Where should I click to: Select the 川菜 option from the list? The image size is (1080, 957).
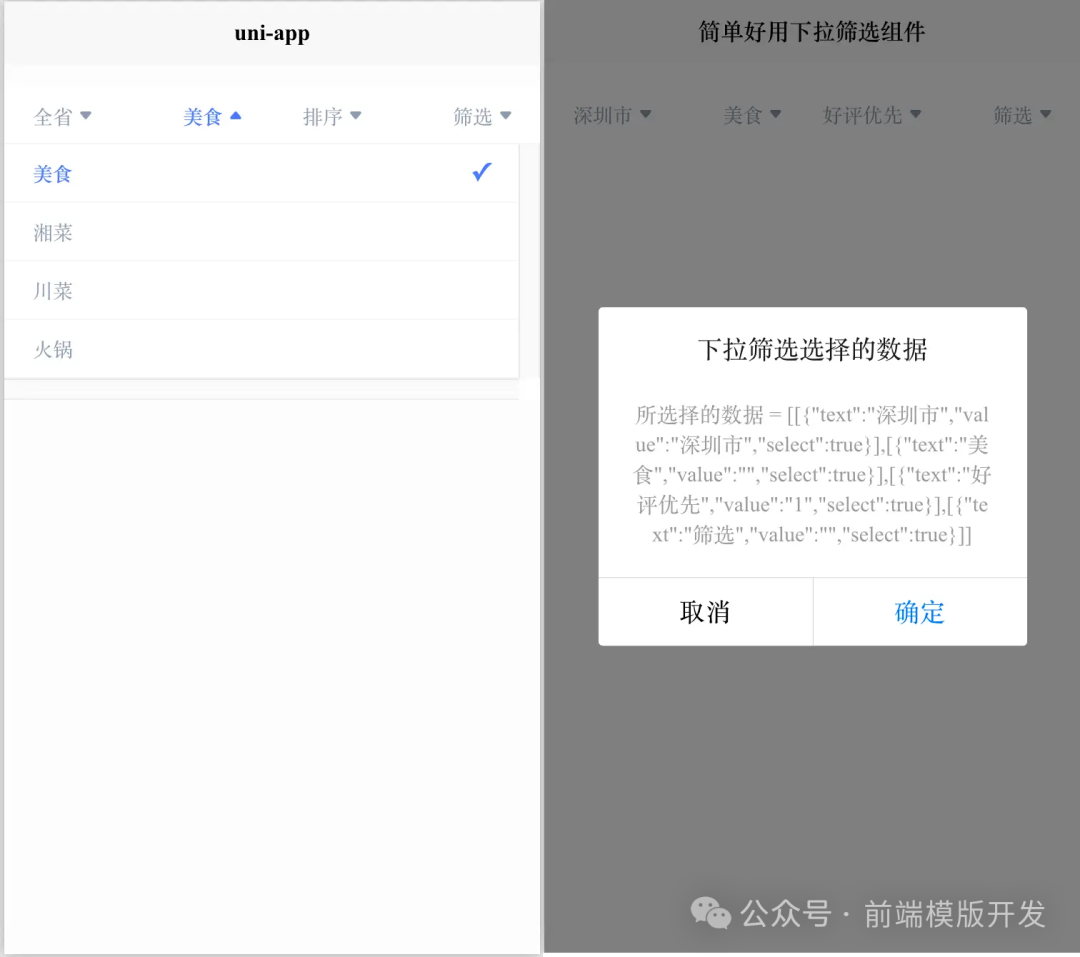(x=52, y=291)
